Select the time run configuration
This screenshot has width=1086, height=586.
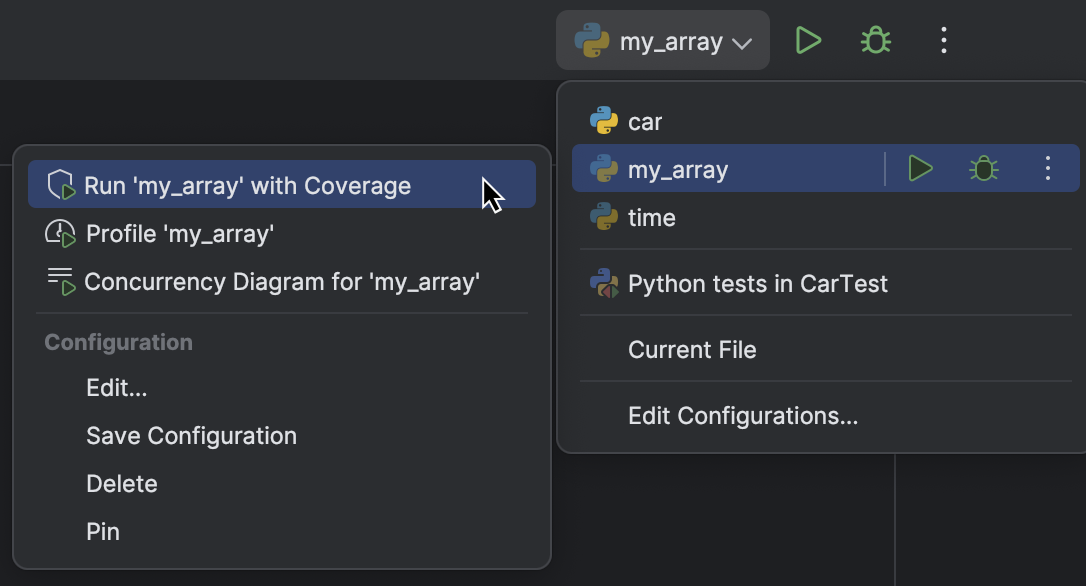(650, 217)
